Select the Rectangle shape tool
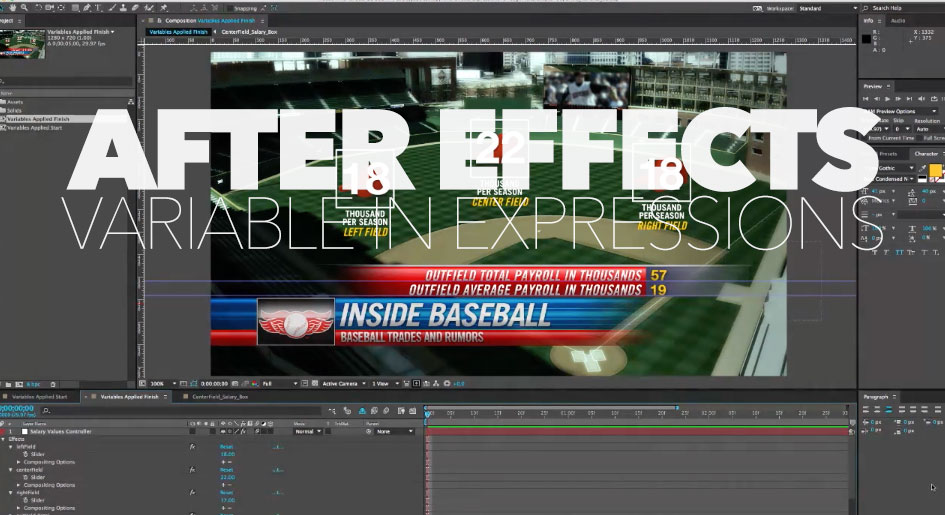Image resolution: width=945 pixels, height=515 pixels. pos(75,8)
